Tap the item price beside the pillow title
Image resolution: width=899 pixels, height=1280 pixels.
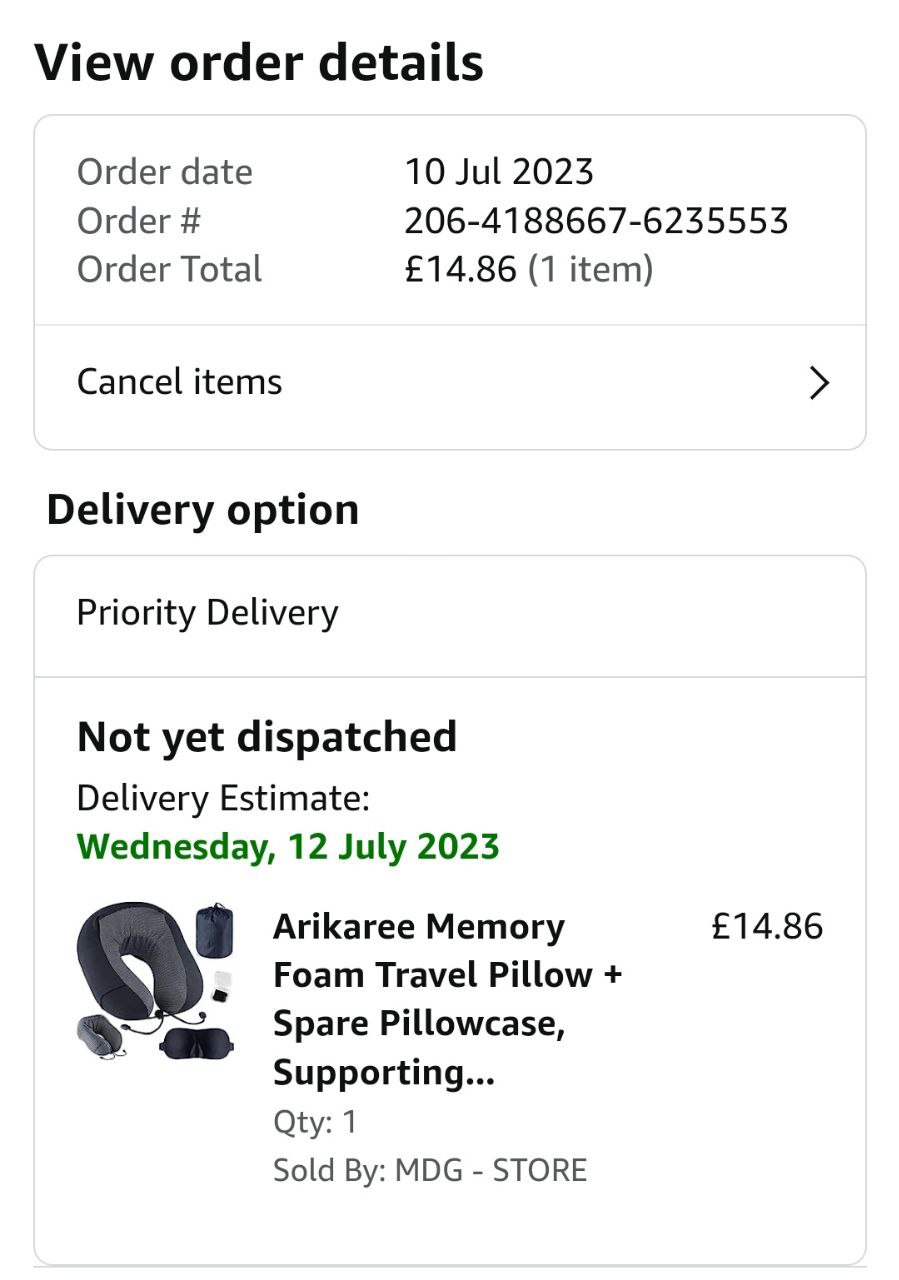[767, 926]
